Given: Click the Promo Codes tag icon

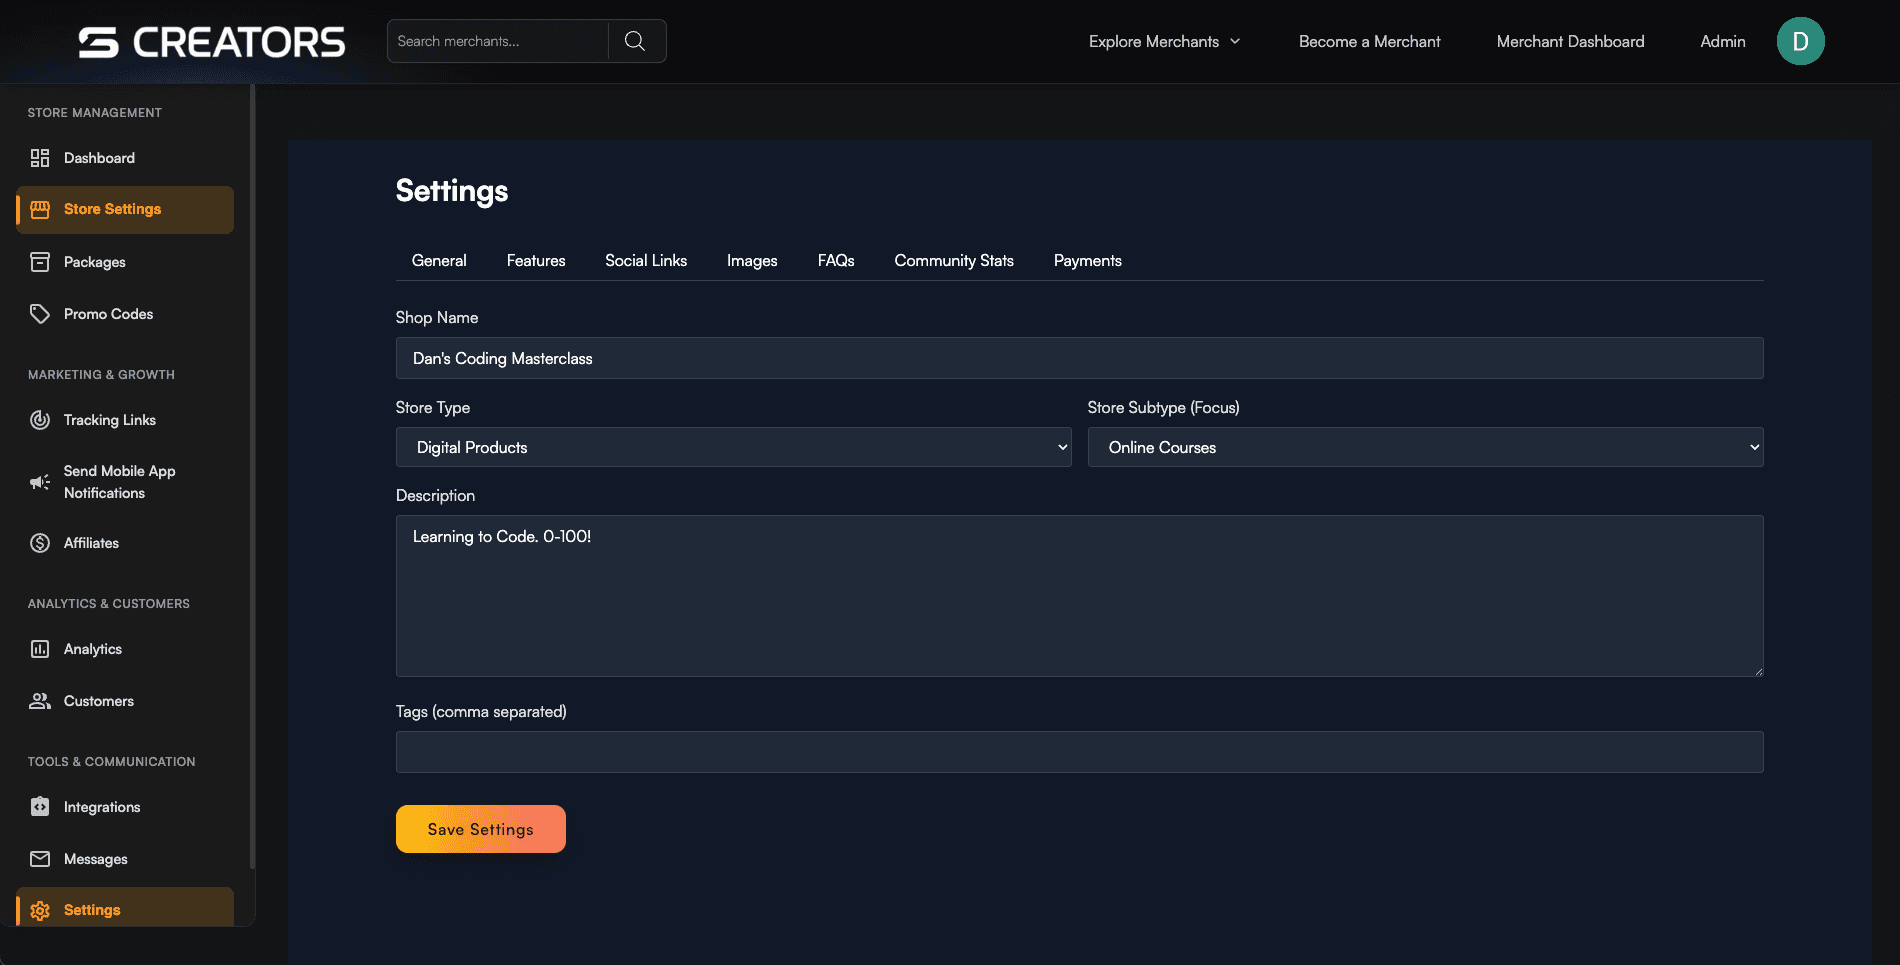Looking at the screenshot, I should click(40, 313).
